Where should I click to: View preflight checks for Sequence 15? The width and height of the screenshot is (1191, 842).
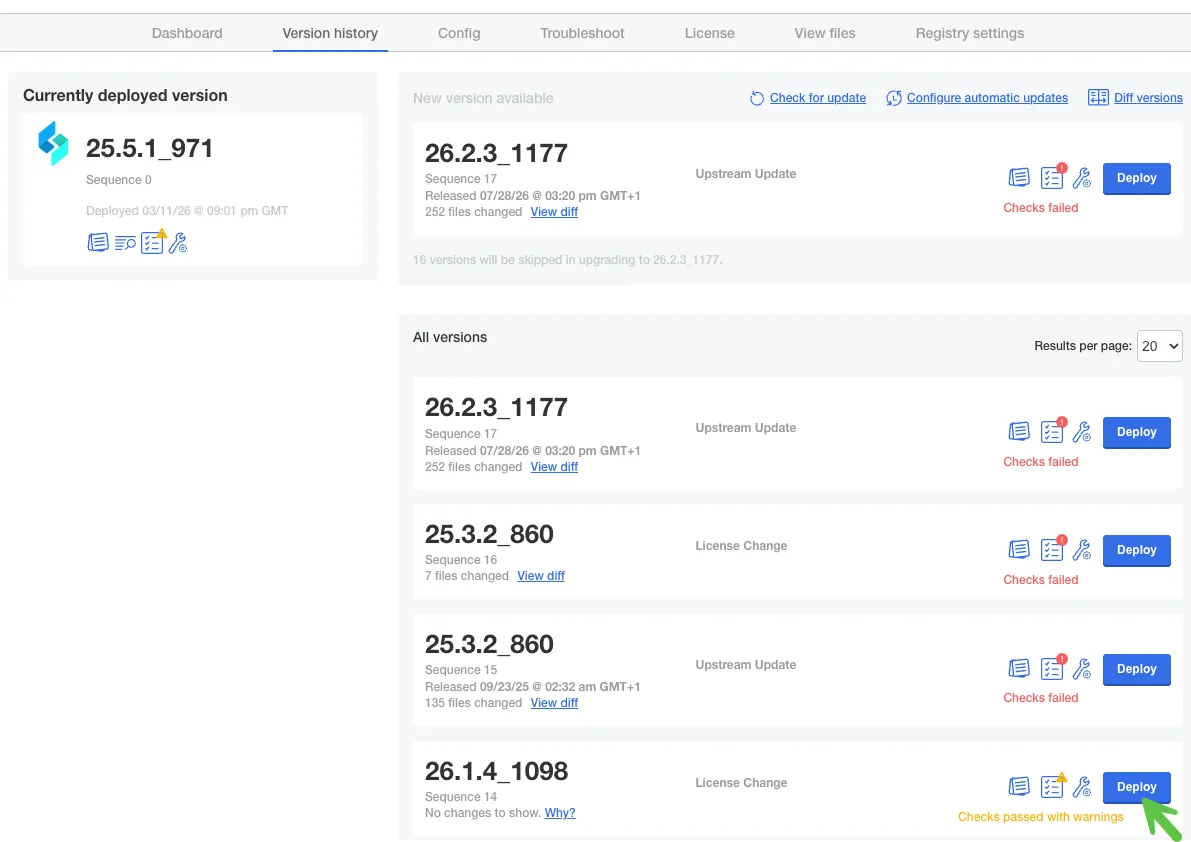1053,667
